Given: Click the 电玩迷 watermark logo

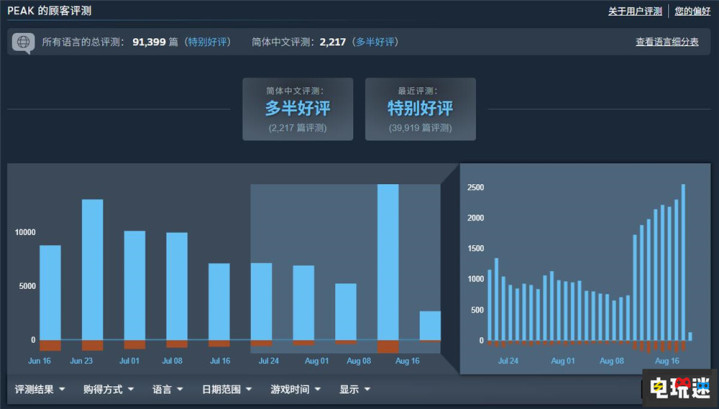Looking at the screenshot, I should pos(680,388).
